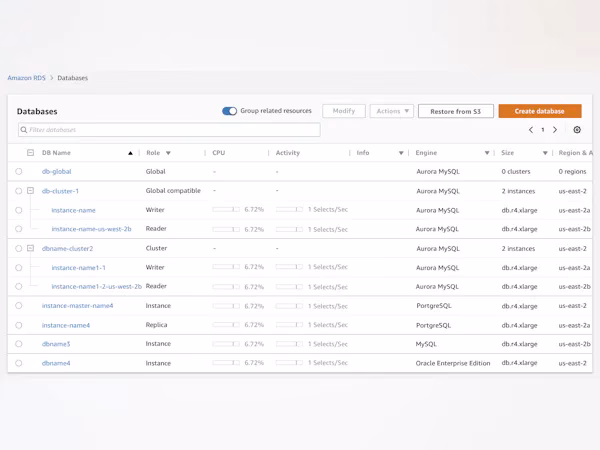This screenshot has width=600, height=450.
Task: Focus the Filter databases search field
Action: point(170,130)
